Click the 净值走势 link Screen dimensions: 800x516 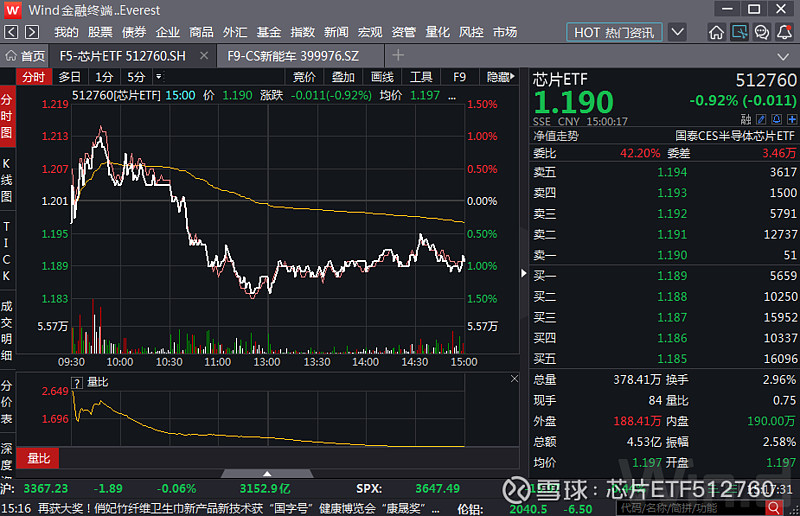coord(556,136)
